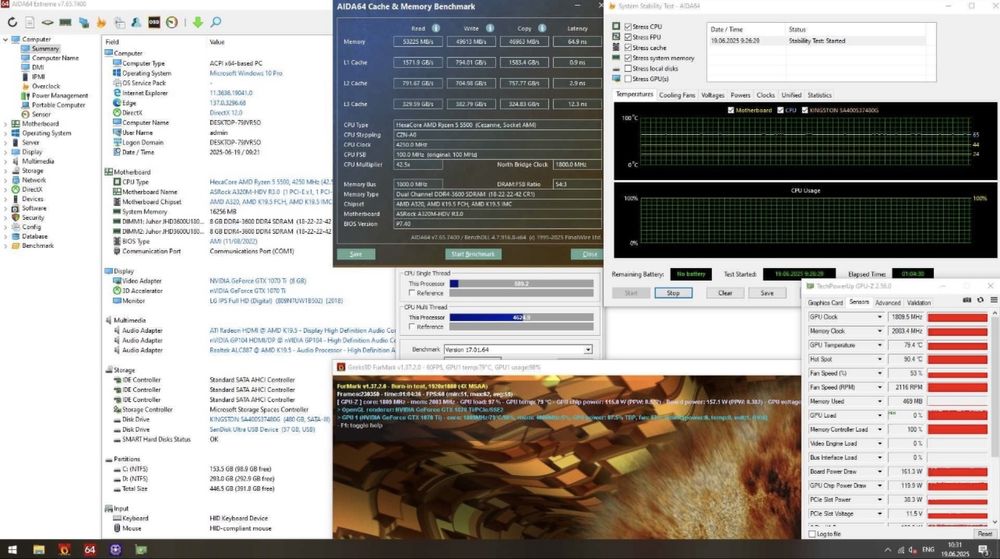1000x559 pixels.
Task: Click the AIDA64 taskbar icon
Action: pyautogui.click(x=89, y=549)
